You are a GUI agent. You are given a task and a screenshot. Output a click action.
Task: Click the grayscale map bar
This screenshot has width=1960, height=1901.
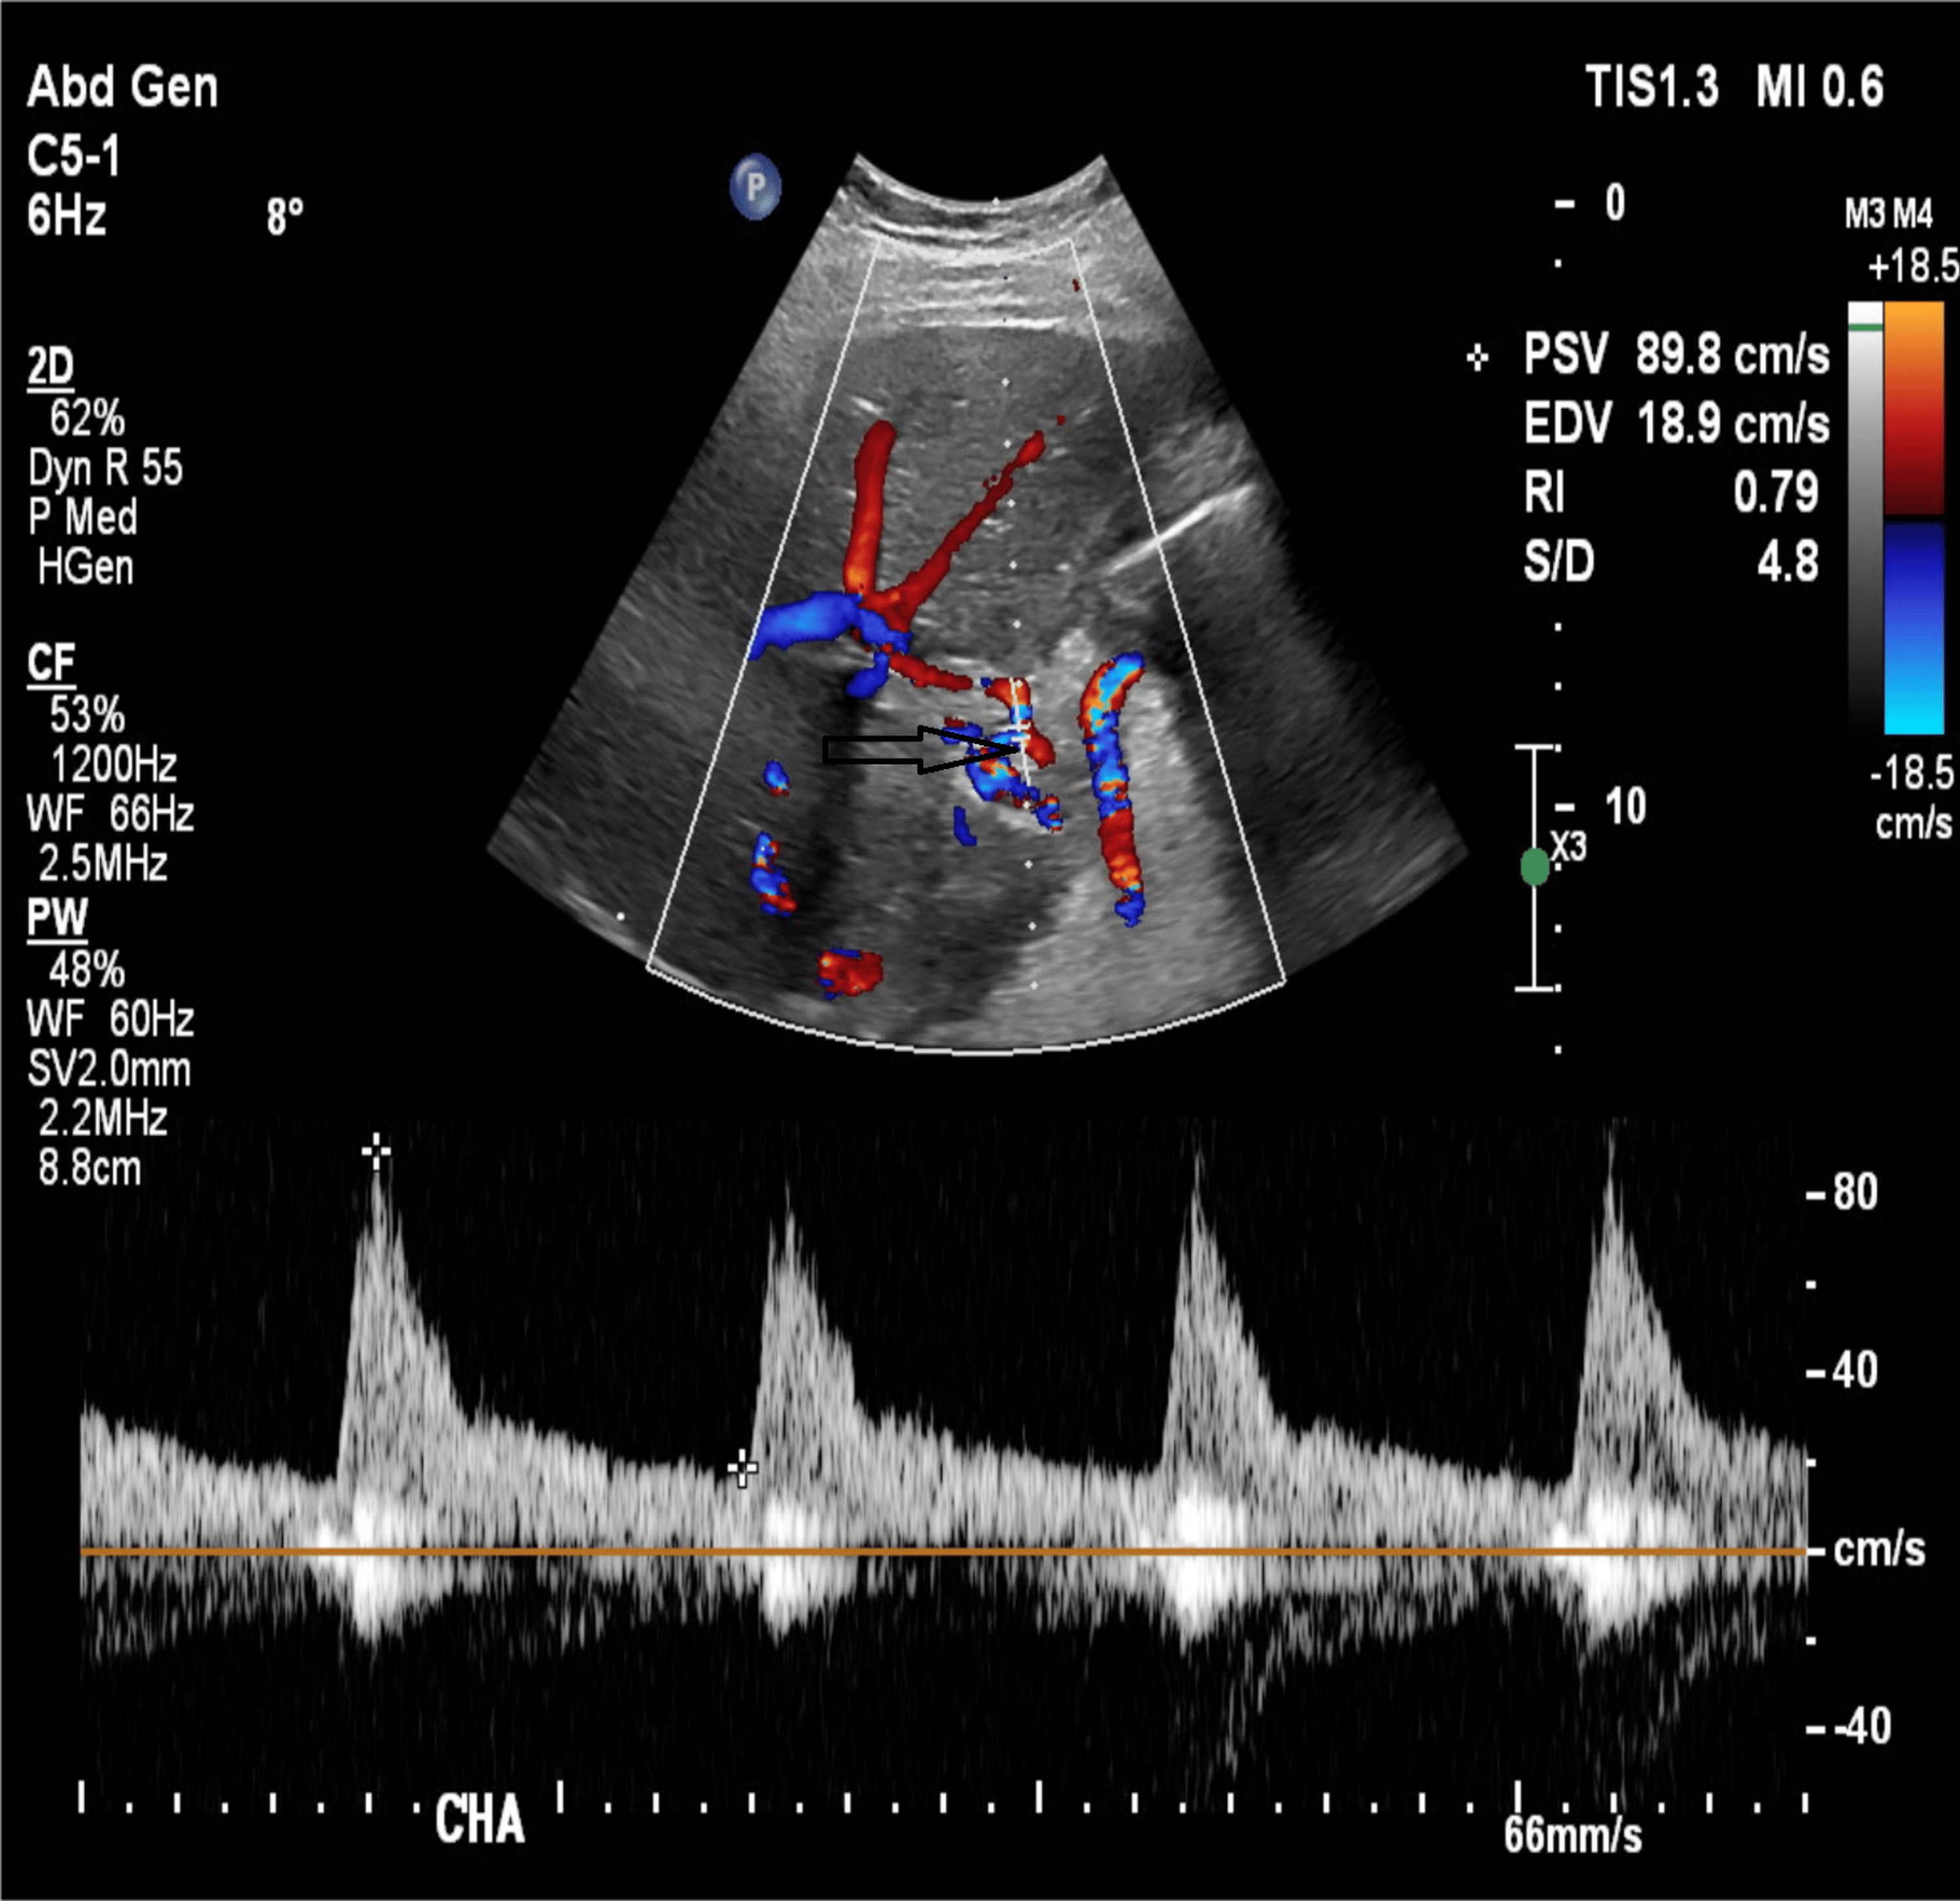coord(1865,518)
